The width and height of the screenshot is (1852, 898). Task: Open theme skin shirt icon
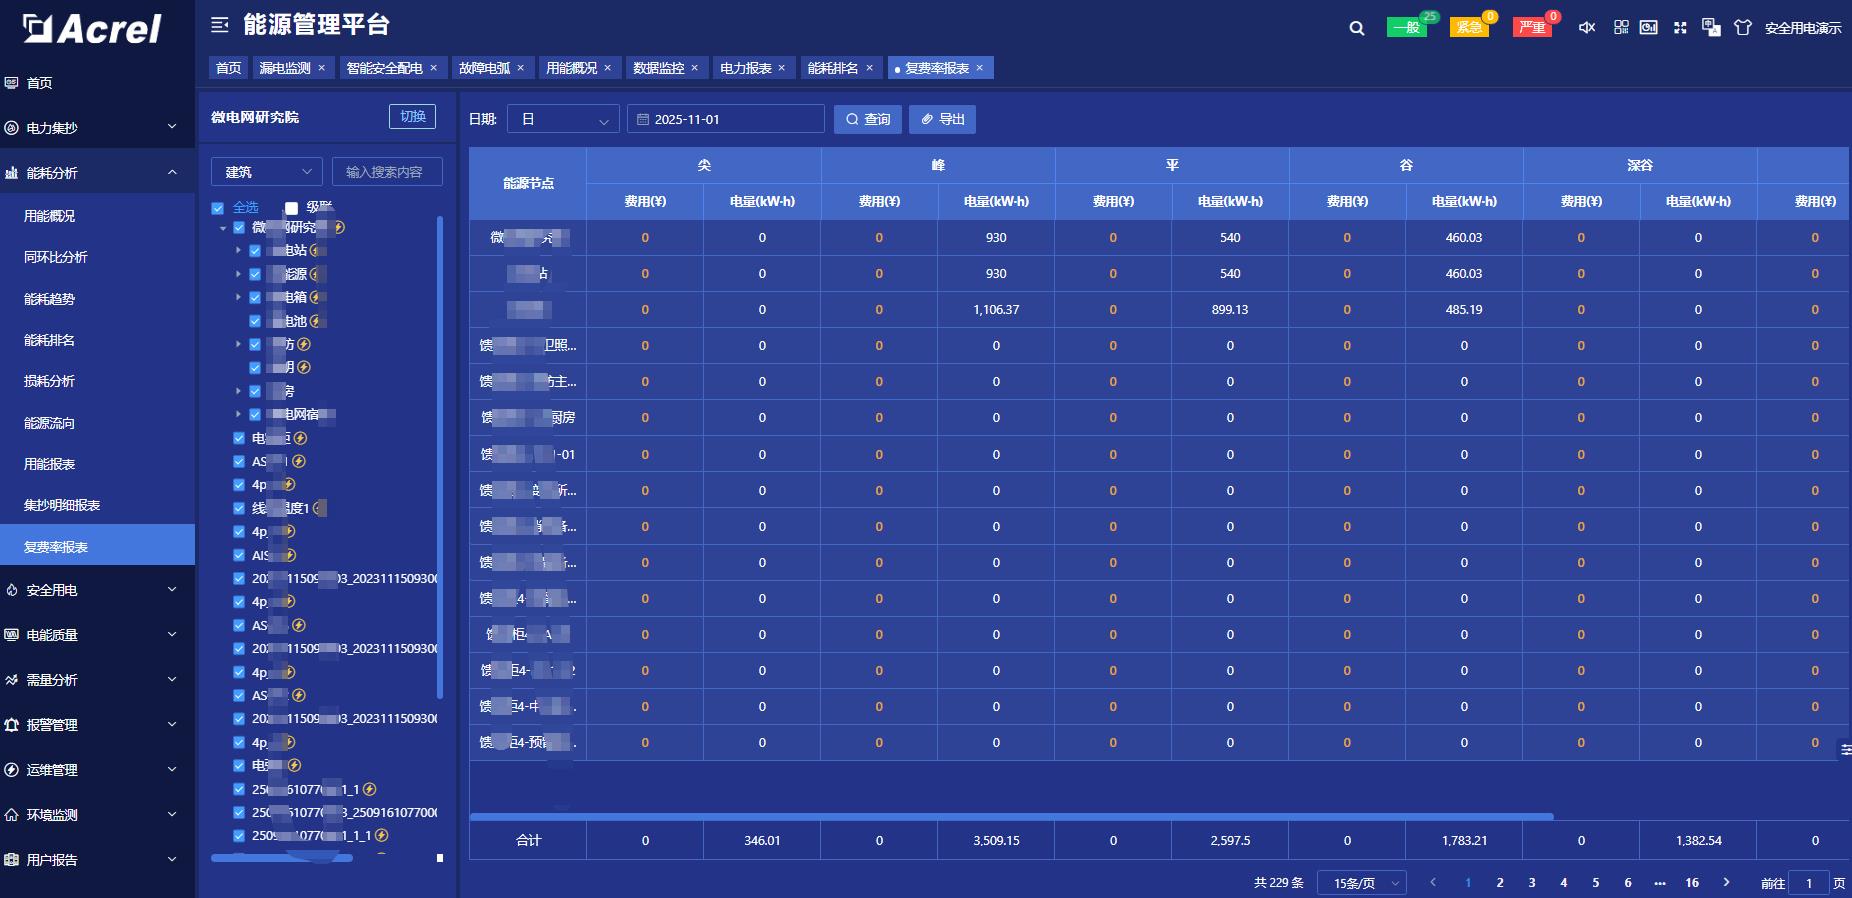click(x=1743, y=28)
